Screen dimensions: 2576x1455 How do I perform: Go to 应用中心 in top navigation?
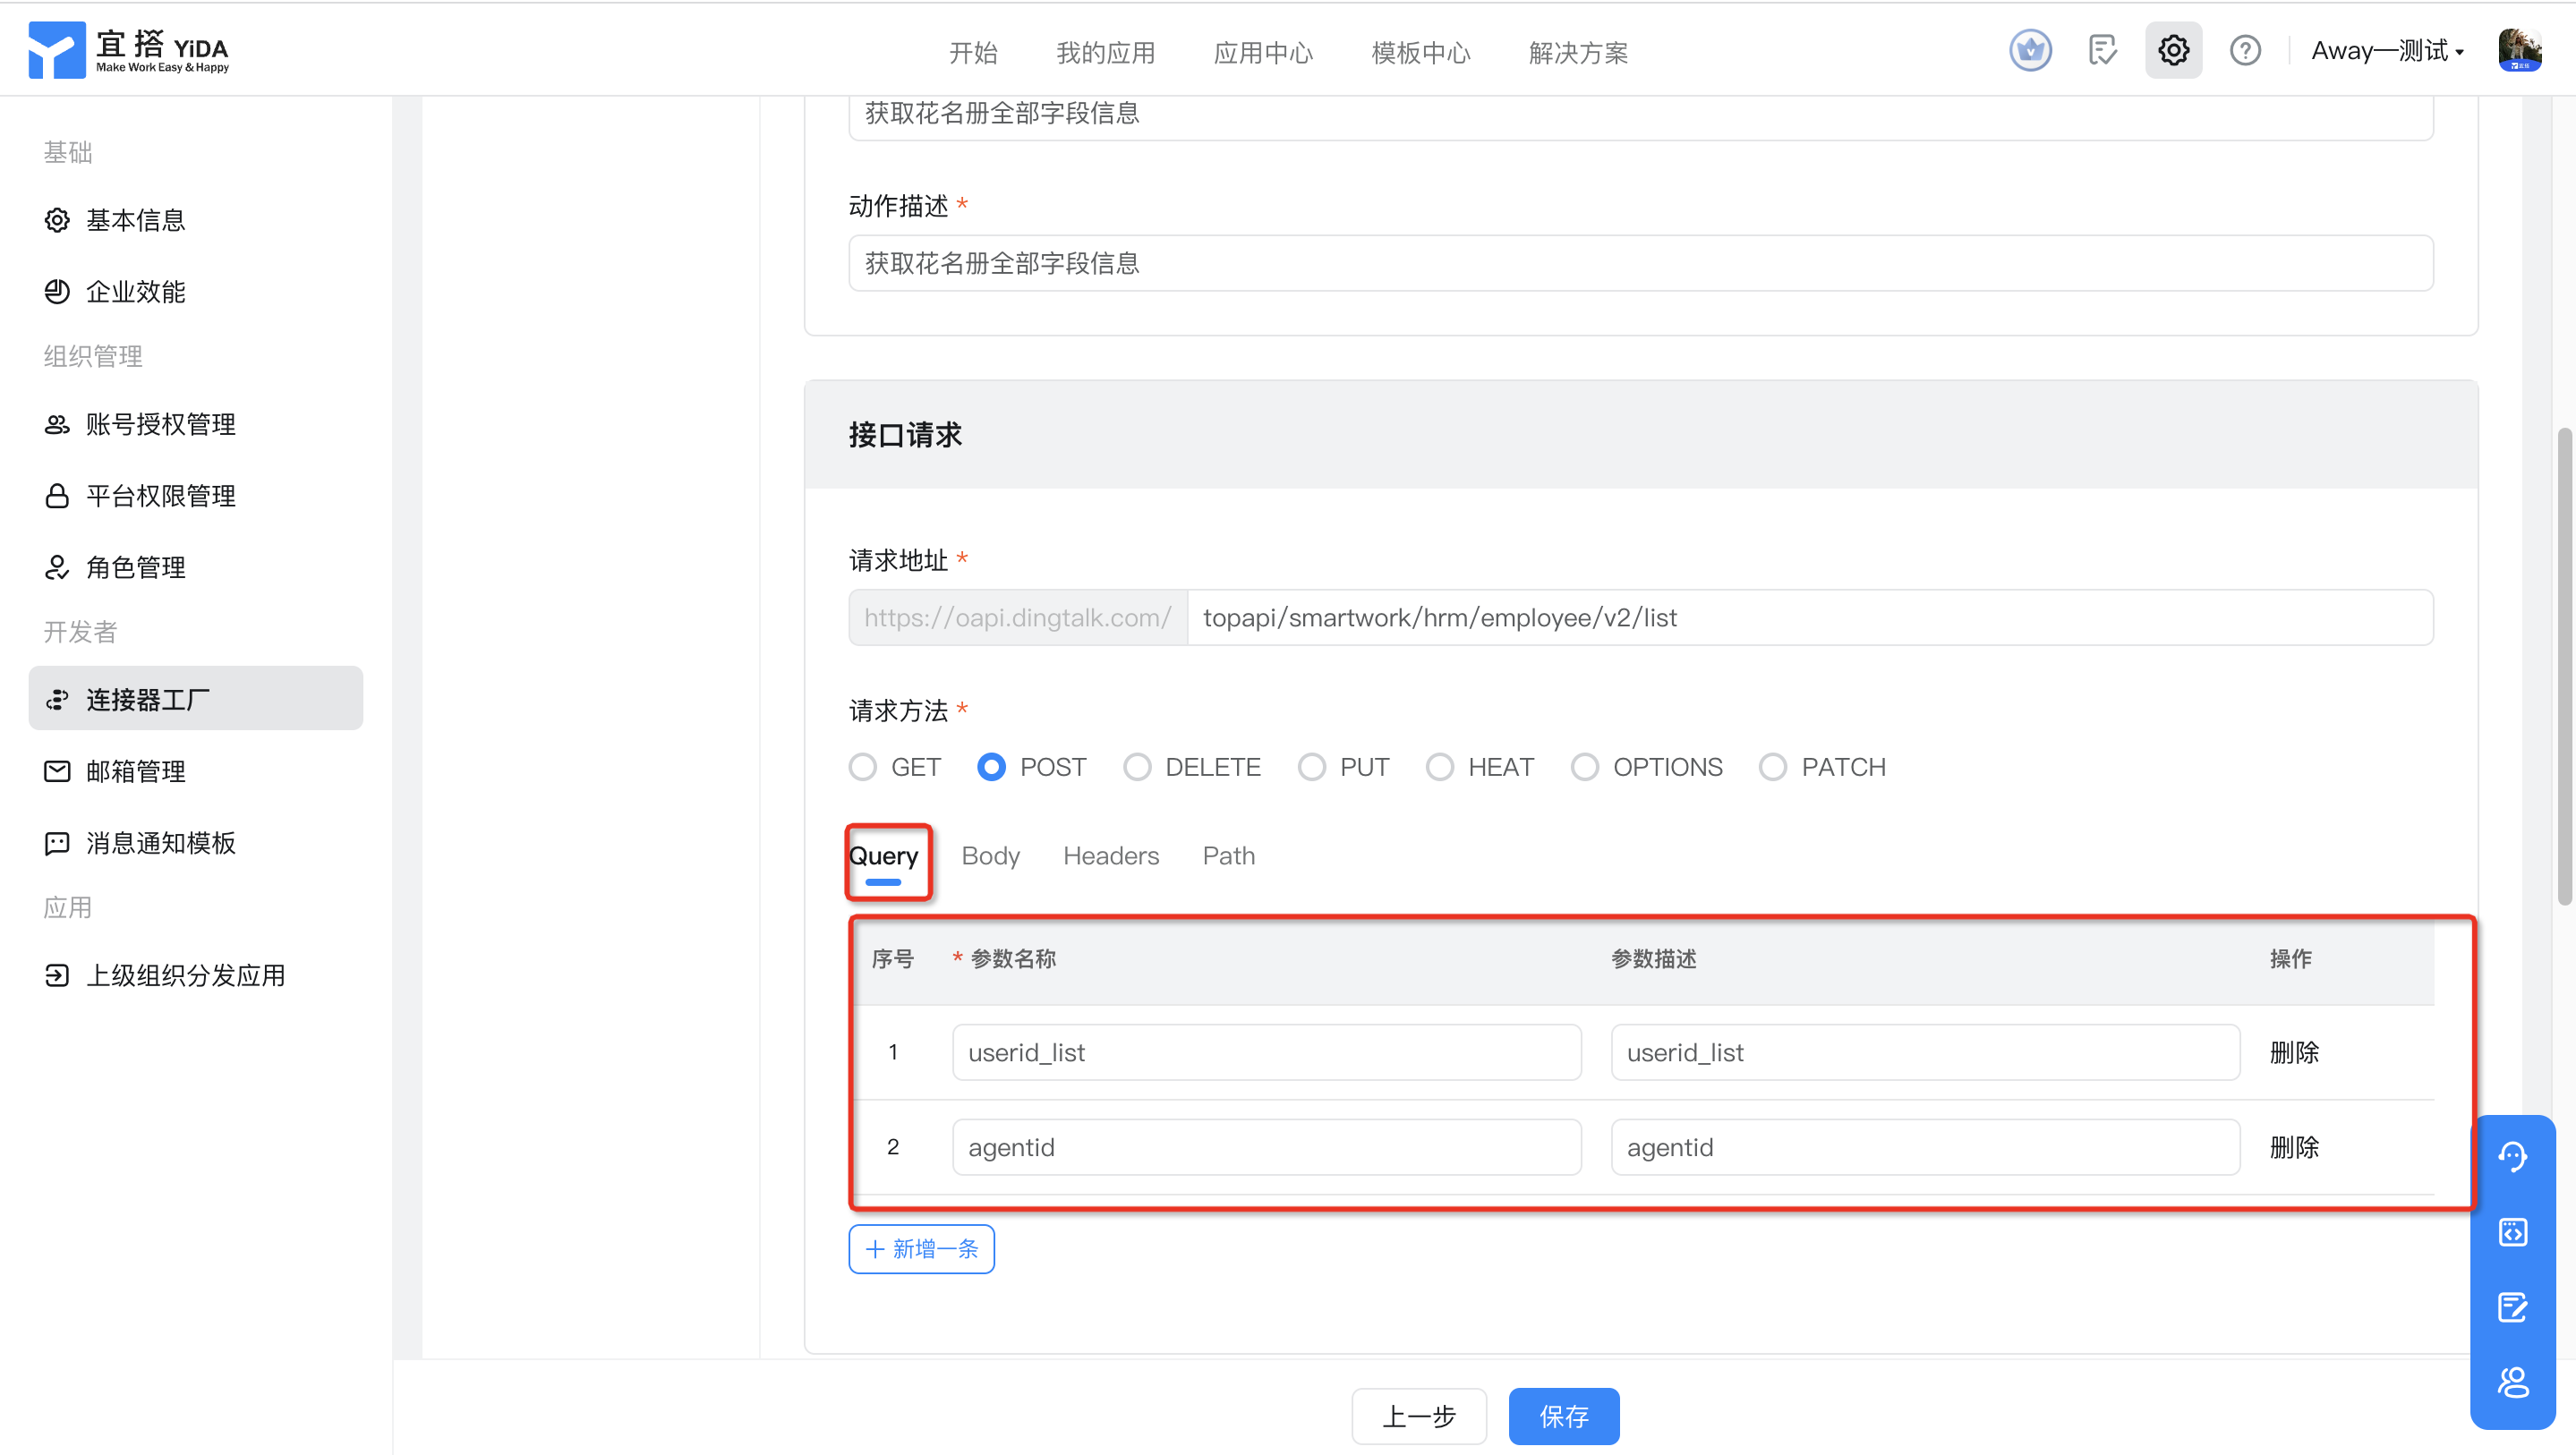point(1263,52)
